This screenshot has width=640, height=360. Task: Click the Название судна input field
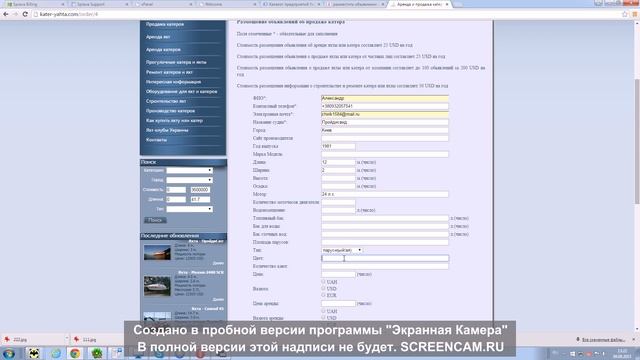point(384,122)
